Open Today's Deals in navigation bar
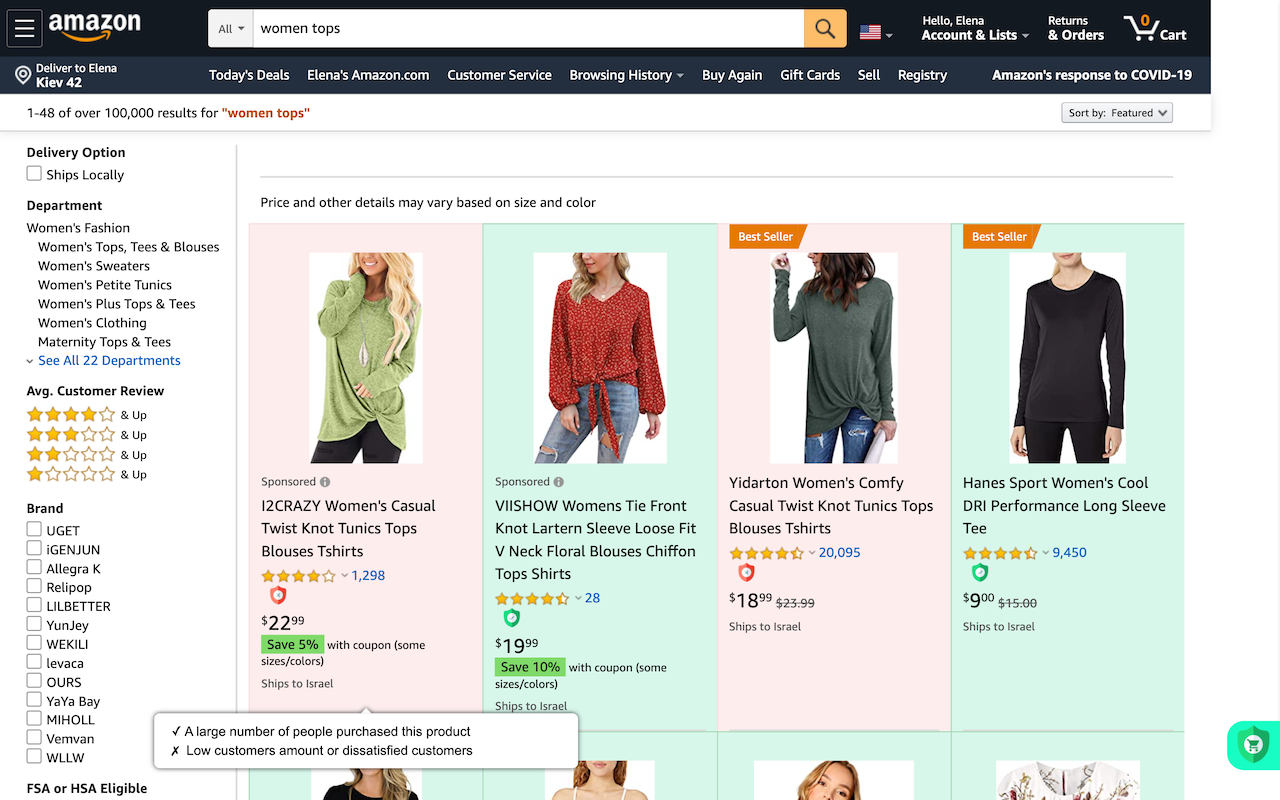 [249, 75]
